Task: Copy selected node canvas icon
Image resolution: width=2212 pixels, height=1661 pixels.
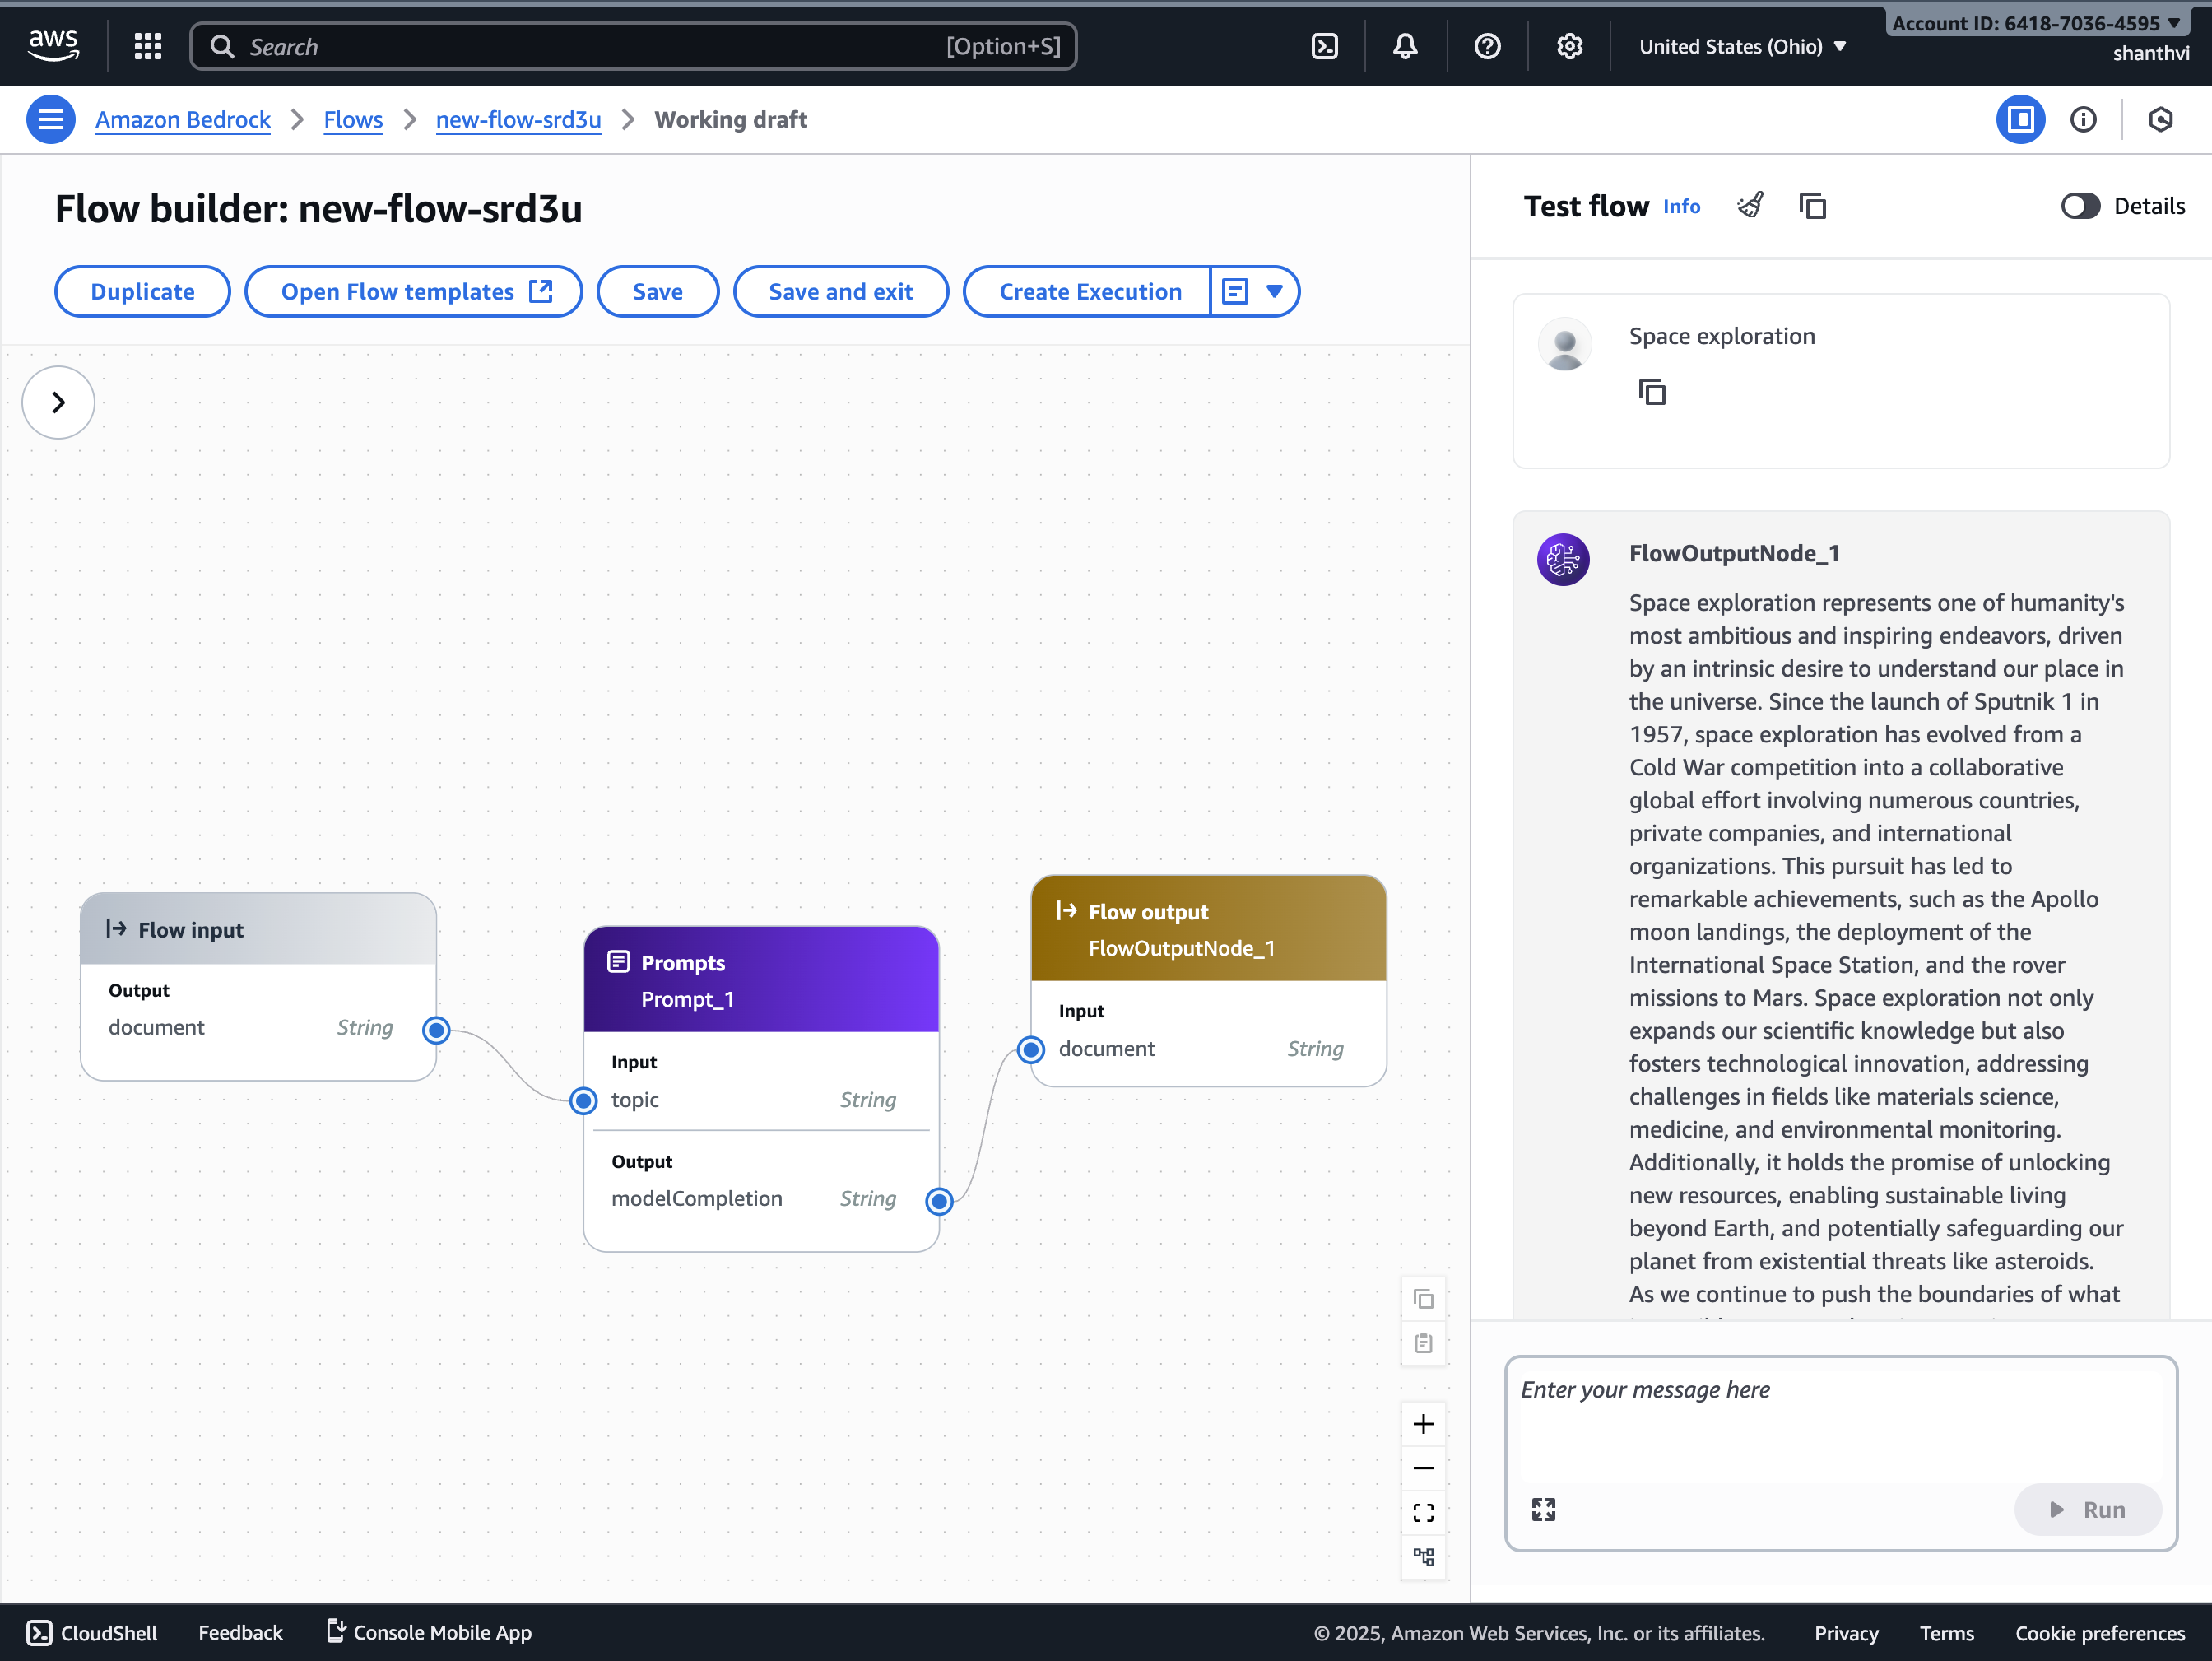Action: (1423, 1299)
